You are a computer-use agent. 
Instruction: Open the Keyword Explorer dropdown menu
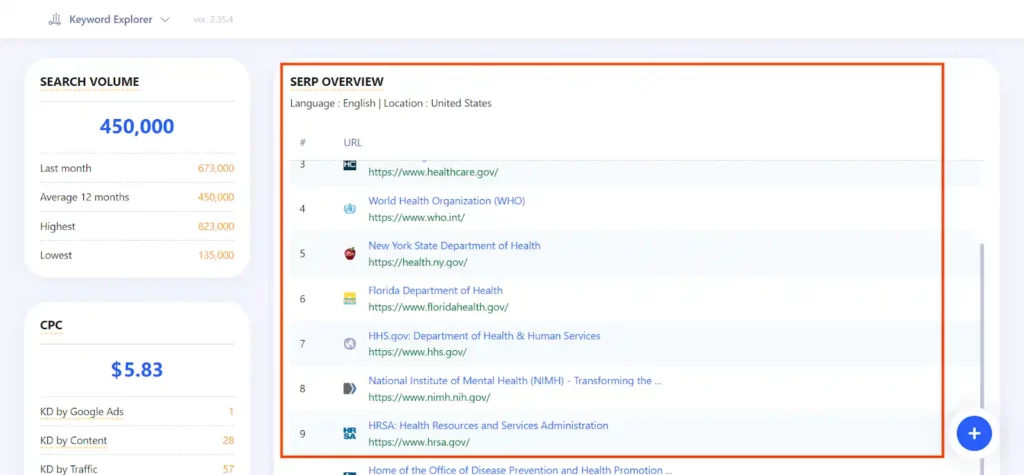(110, 20)
